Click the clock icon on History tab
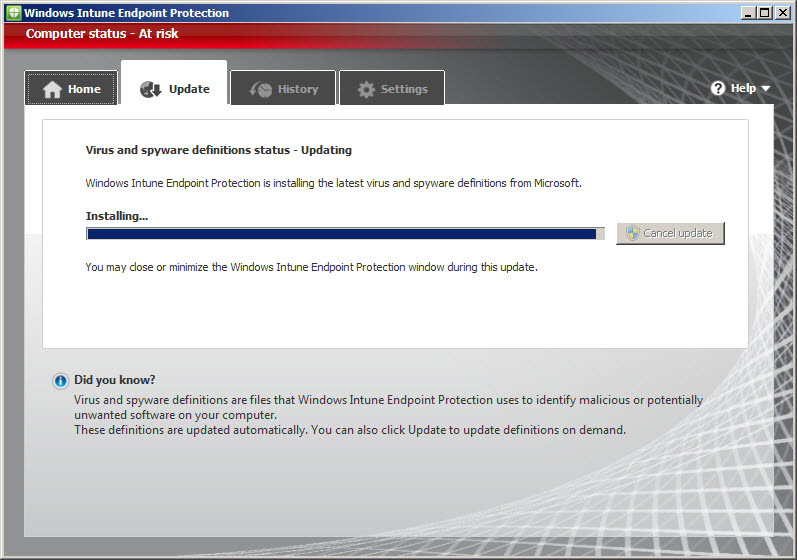Screen dimensions: 797x560 (x=261, y=89)
